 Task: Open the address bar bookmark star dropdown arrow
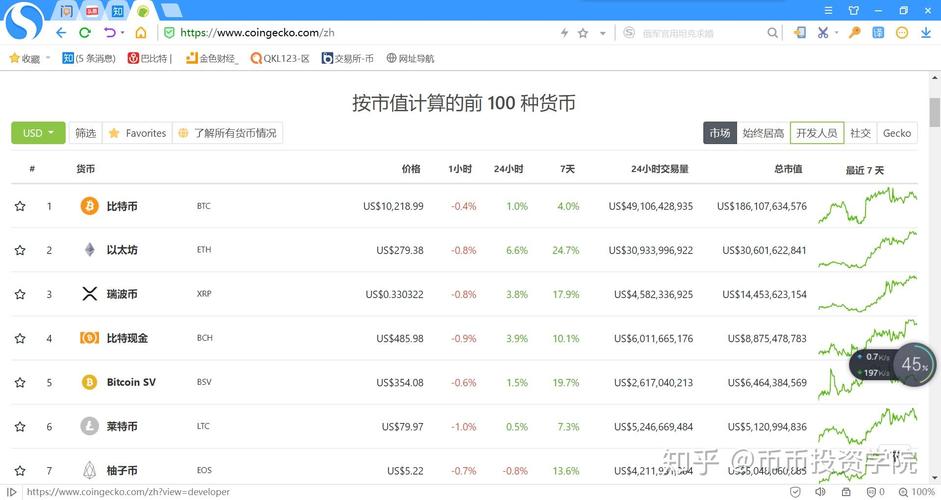[x=602, y=33]
